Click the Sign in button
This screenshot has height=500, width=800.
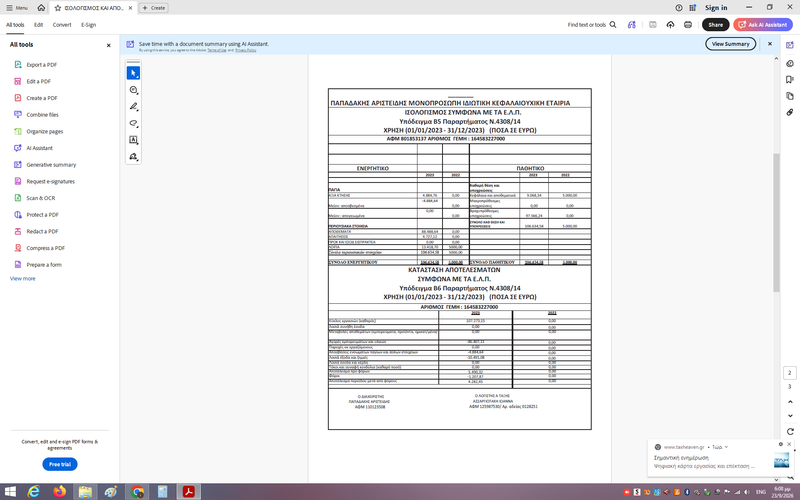[716, 8]
